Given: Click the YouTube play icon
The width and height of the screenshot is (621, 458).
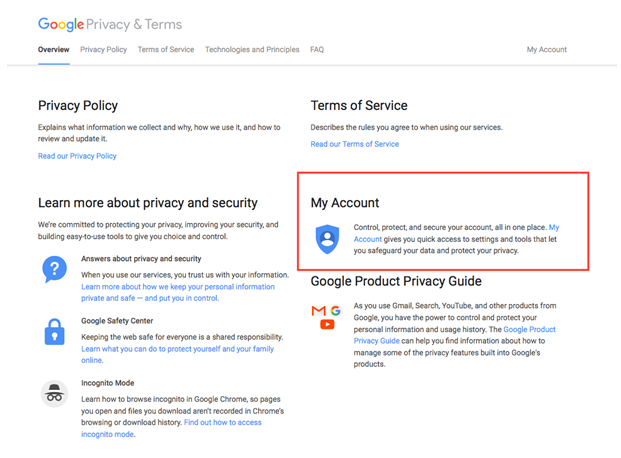Looking at the screenshot, I should click(x=327, y=324).
